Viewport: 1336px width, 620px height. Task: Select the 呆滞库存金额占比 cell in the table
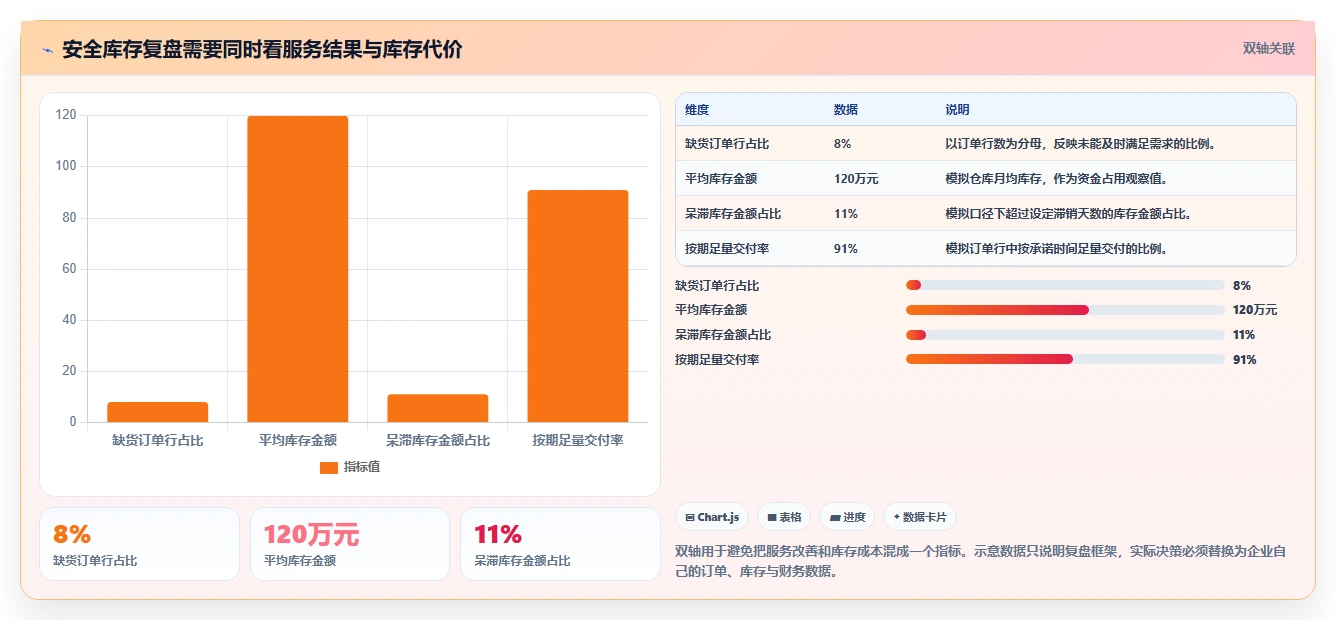point(733,214)
